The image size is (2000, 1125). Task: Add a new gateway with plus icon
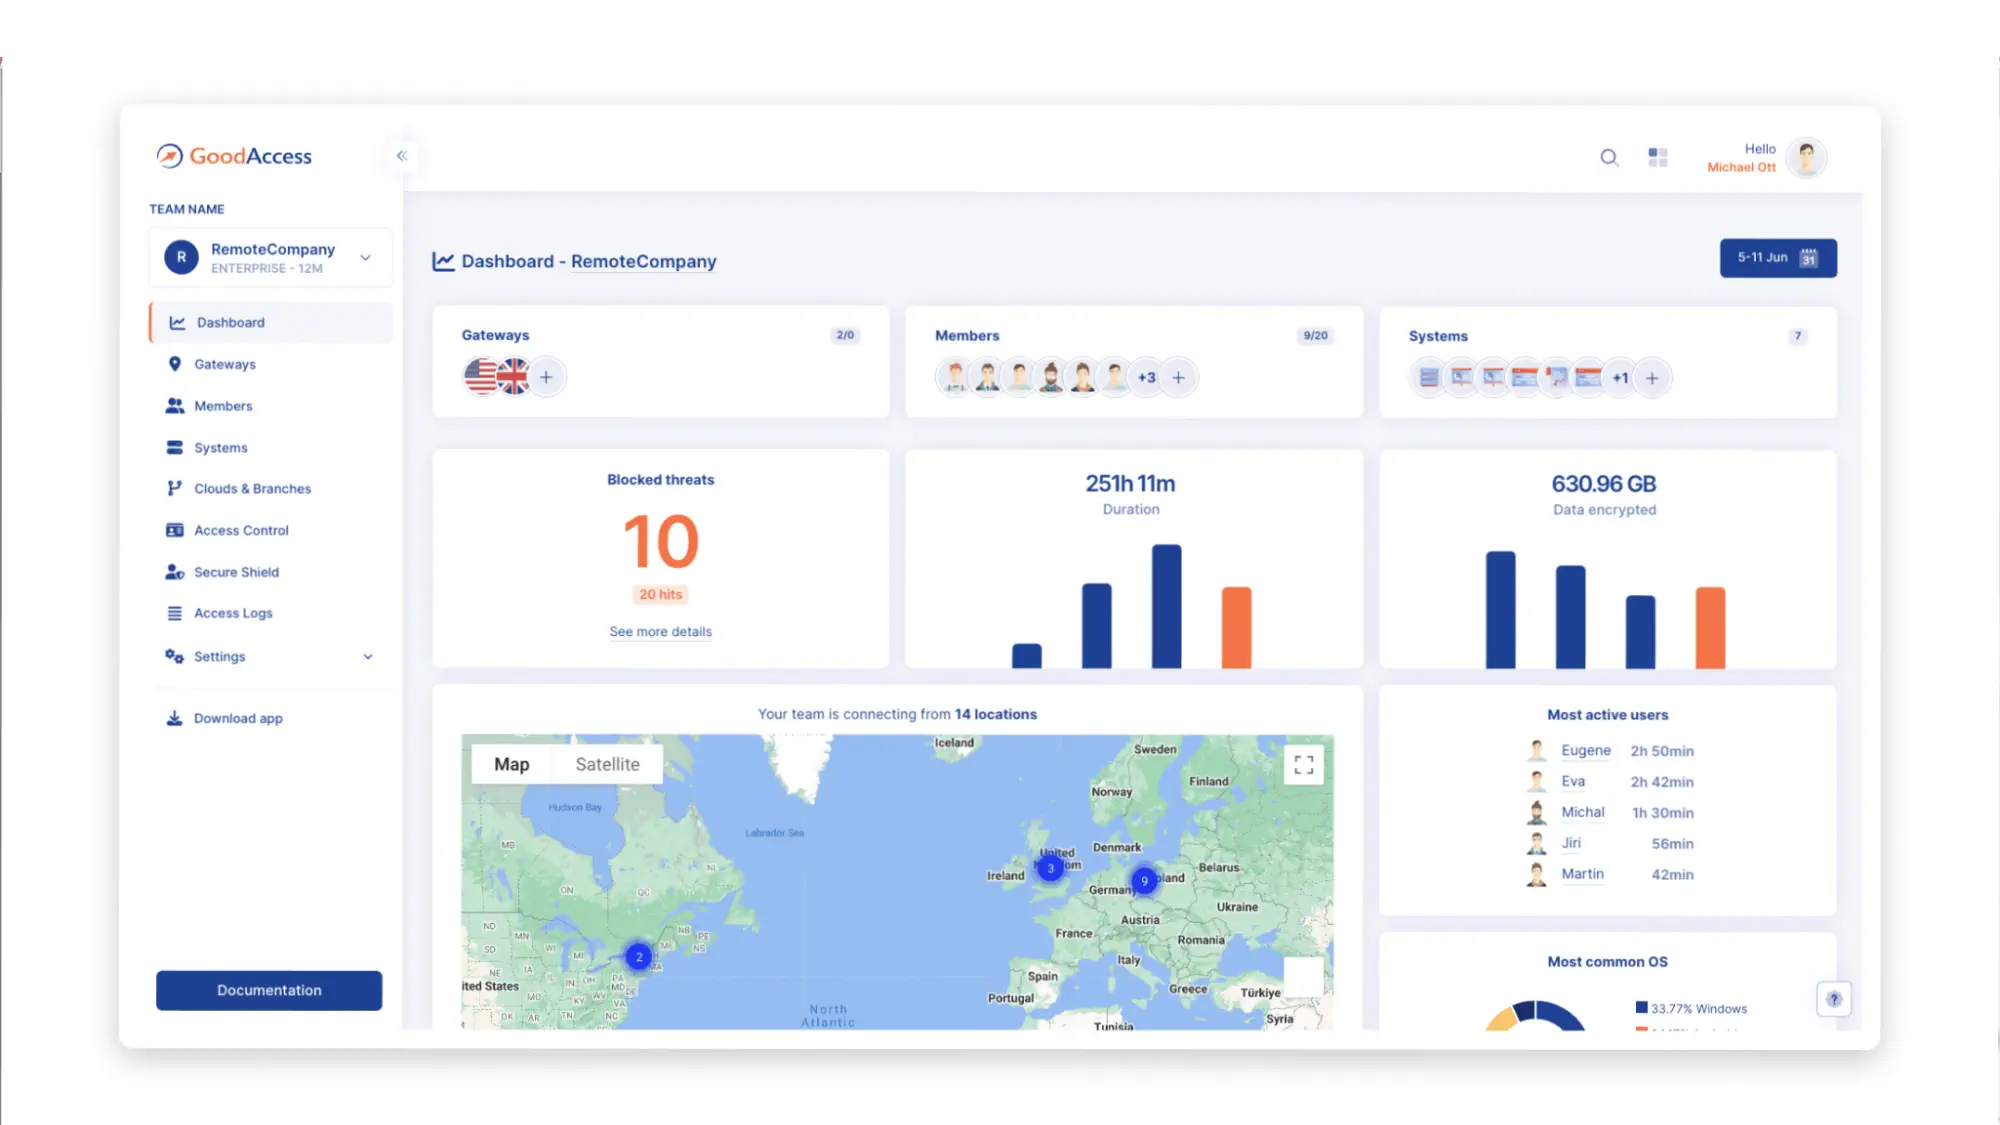546,378
